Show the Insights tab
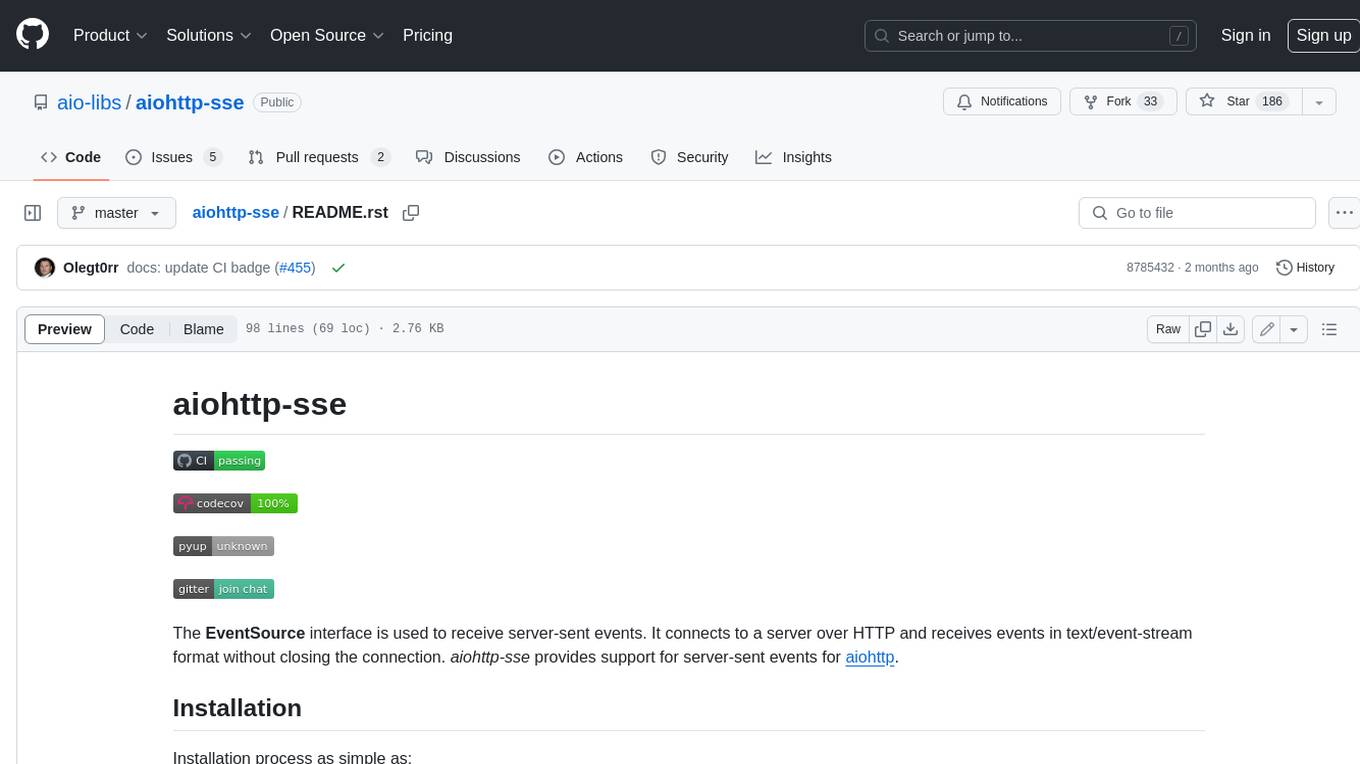The width and height of the screenshot is (1360, 764). (x=794, y=157)
